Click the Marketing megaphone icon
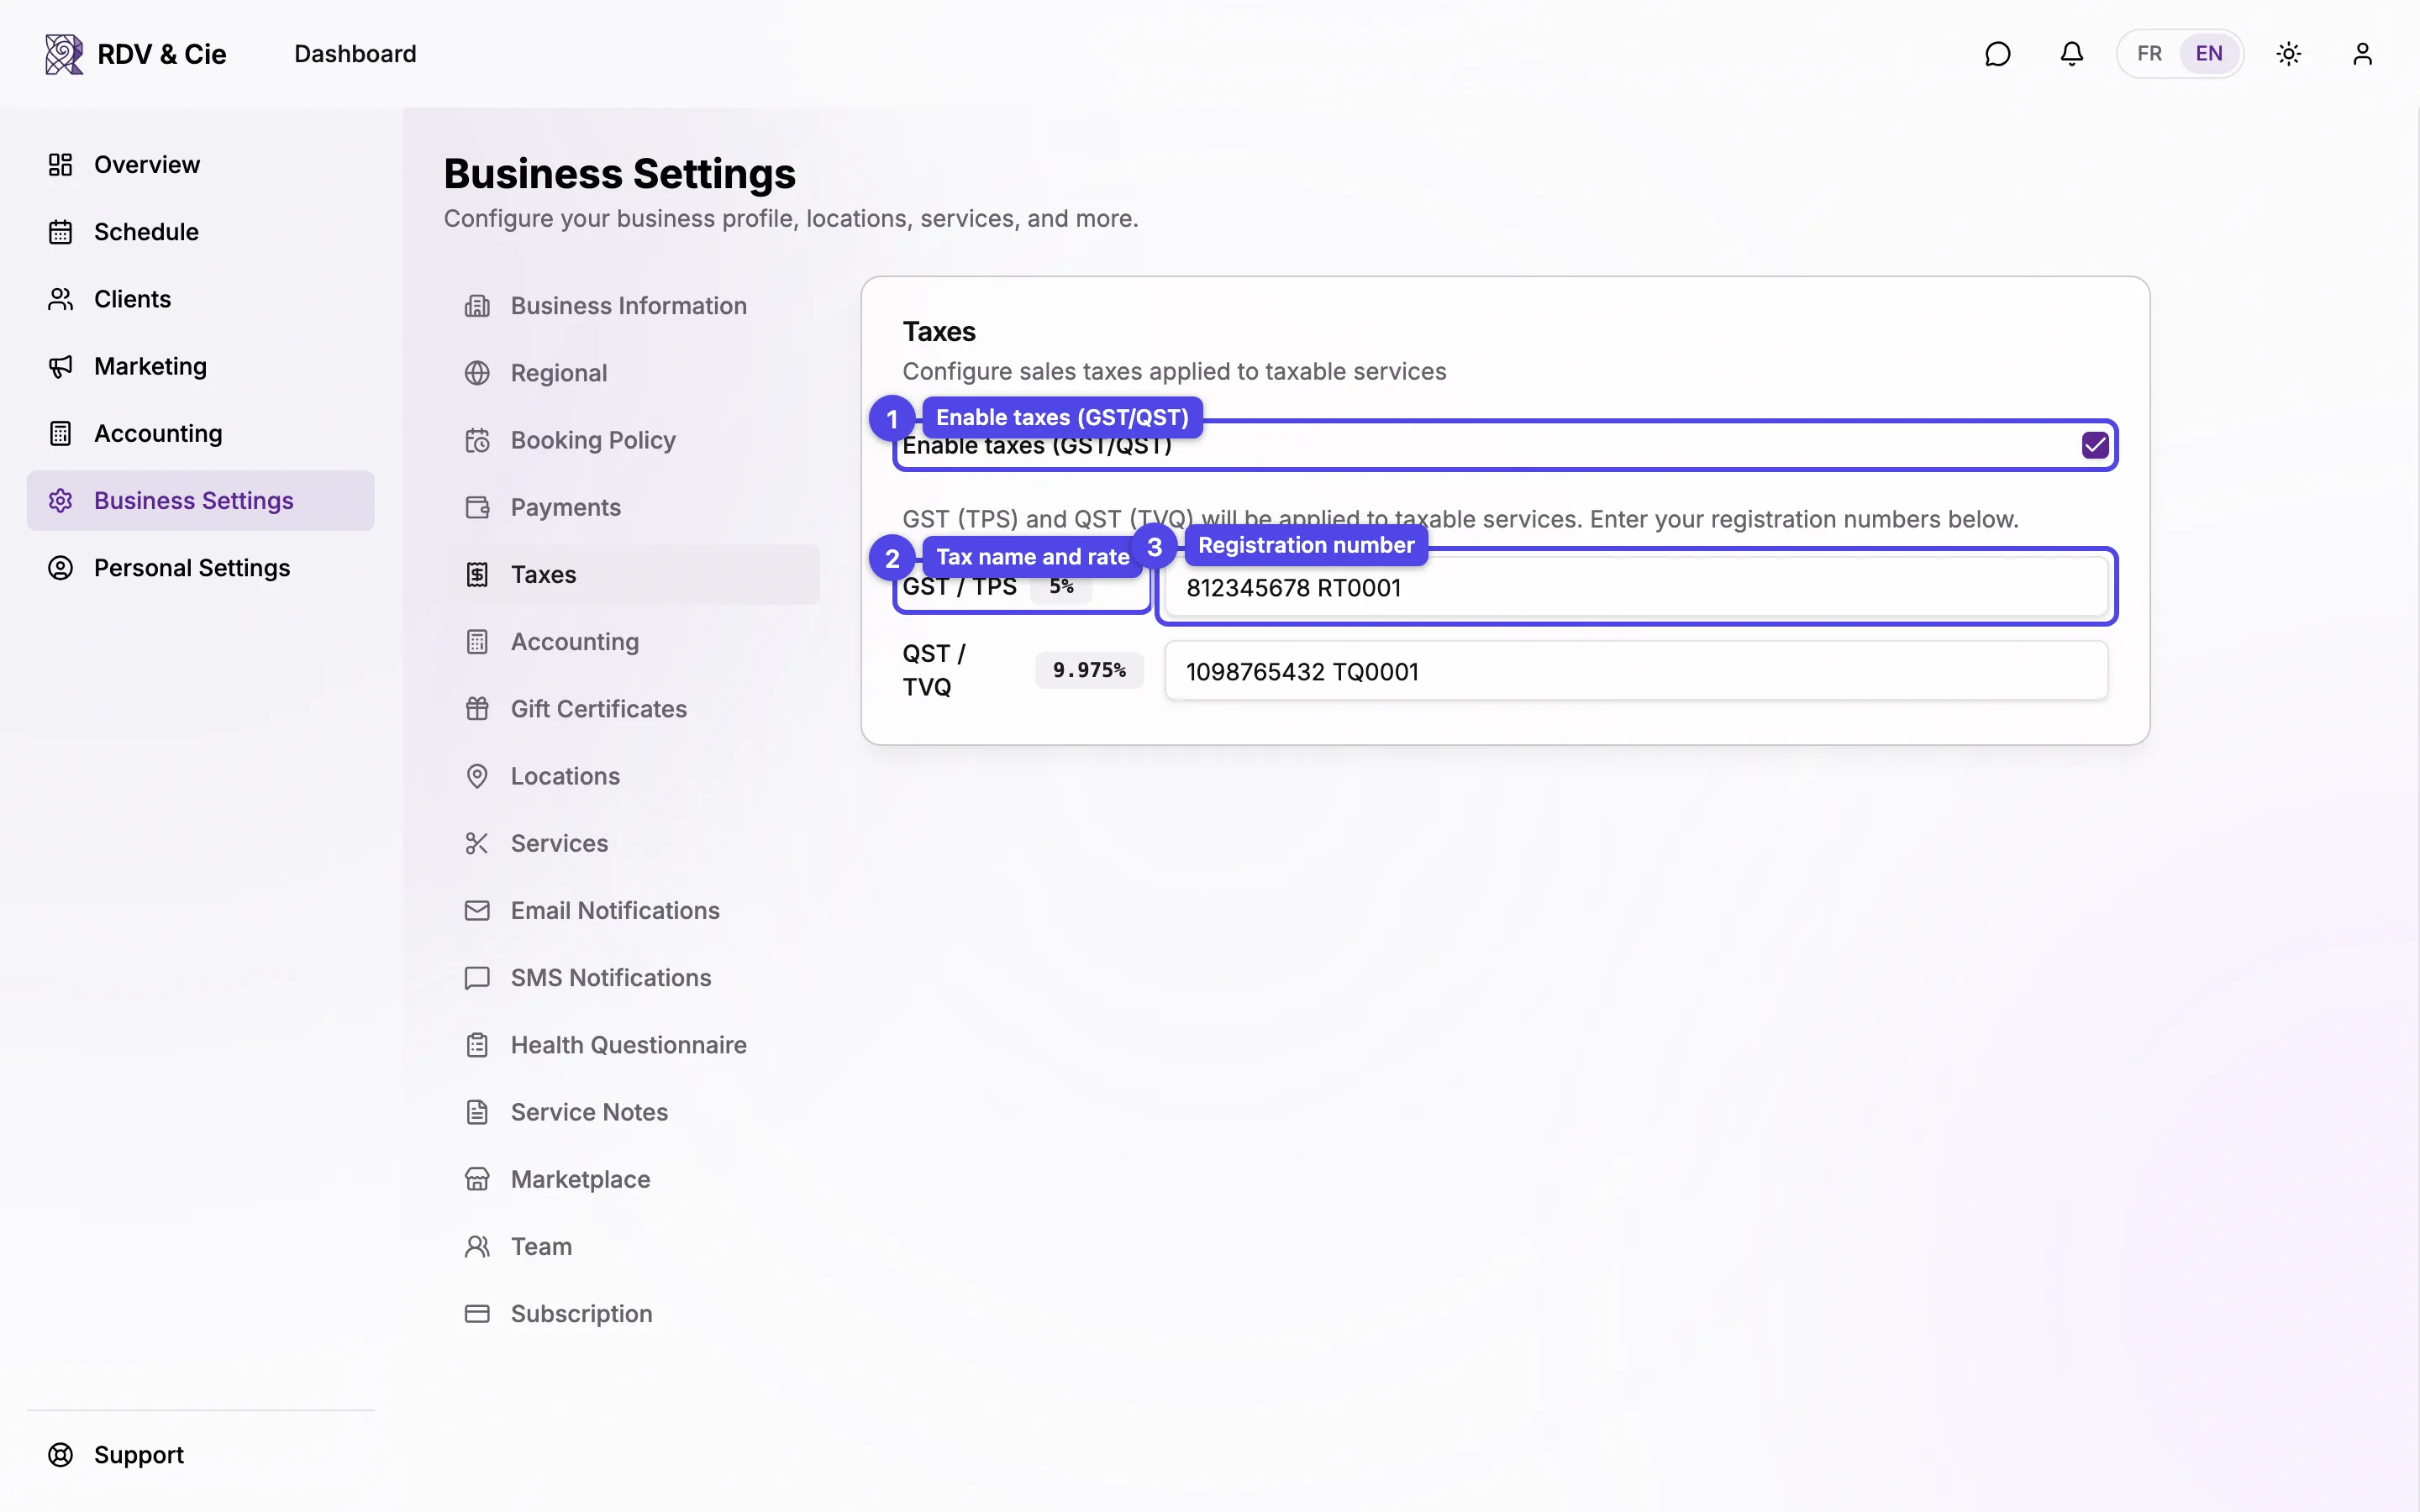This screenshot has width=2420, height=1512. (60, 366)
